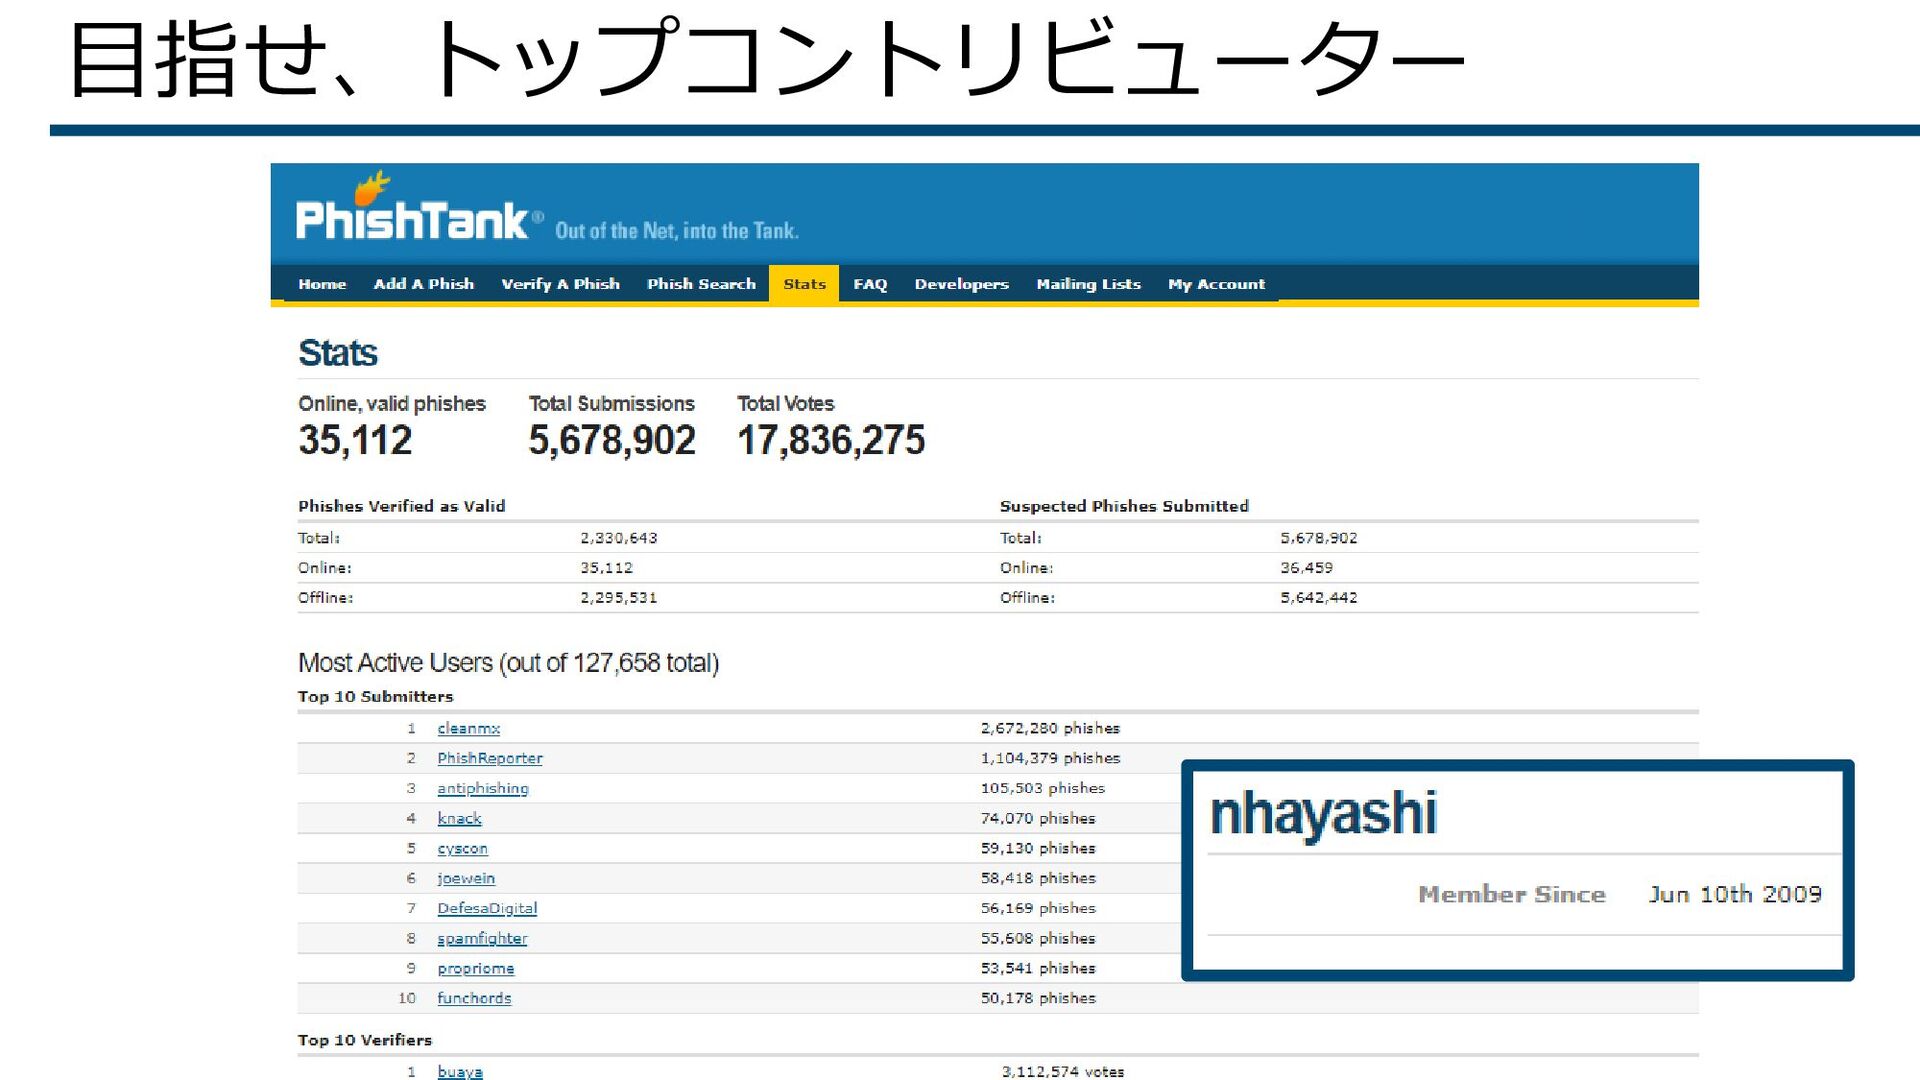Screen dimensions: 1920x1080
Task: Click joewein in Top 10 Submitters
Action: pos(465,879)
